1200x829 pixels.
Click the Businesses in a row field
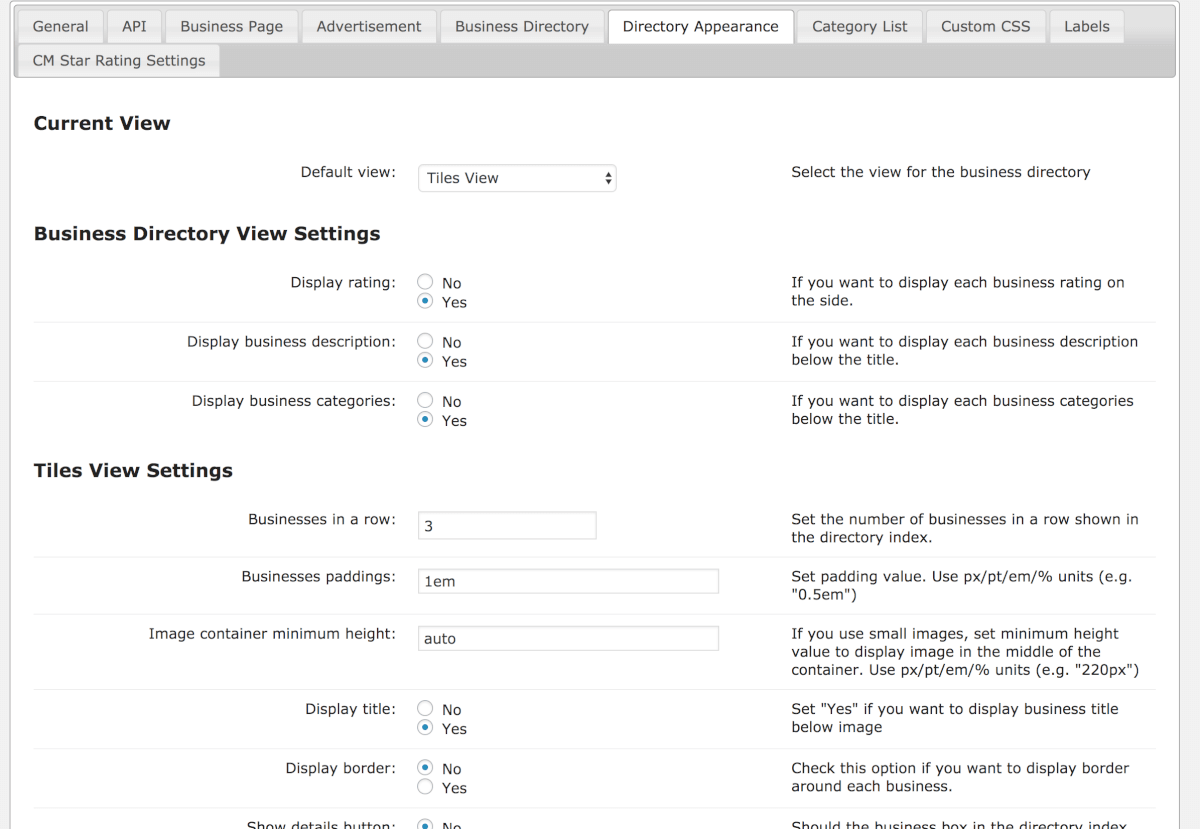(x=506, y=525)
